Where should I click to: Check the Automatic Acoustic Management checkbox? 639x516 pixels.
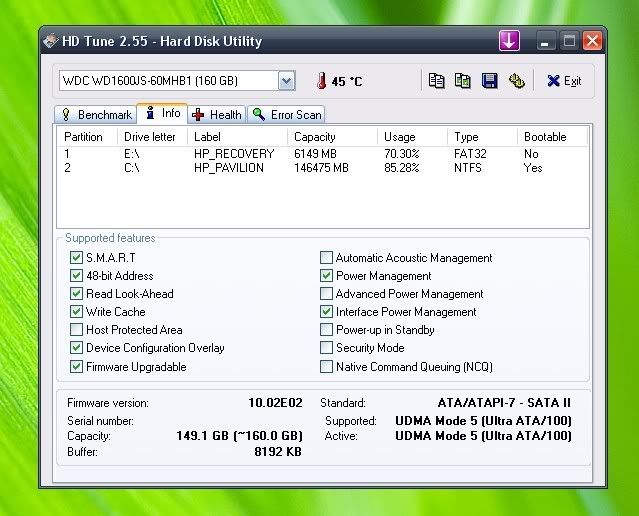click(x=326, y=258)
